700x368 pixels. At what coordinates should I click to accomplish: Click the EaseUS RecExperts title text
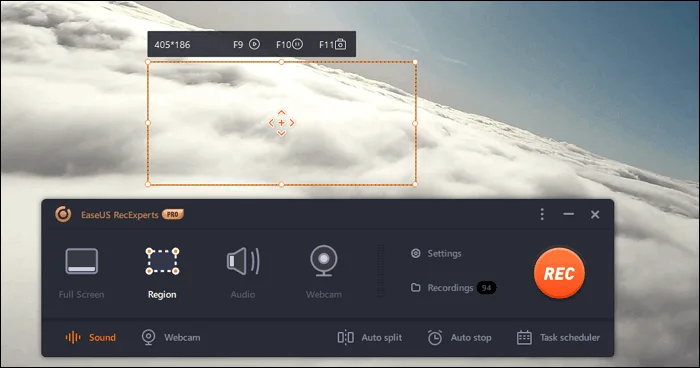point(120,215)
